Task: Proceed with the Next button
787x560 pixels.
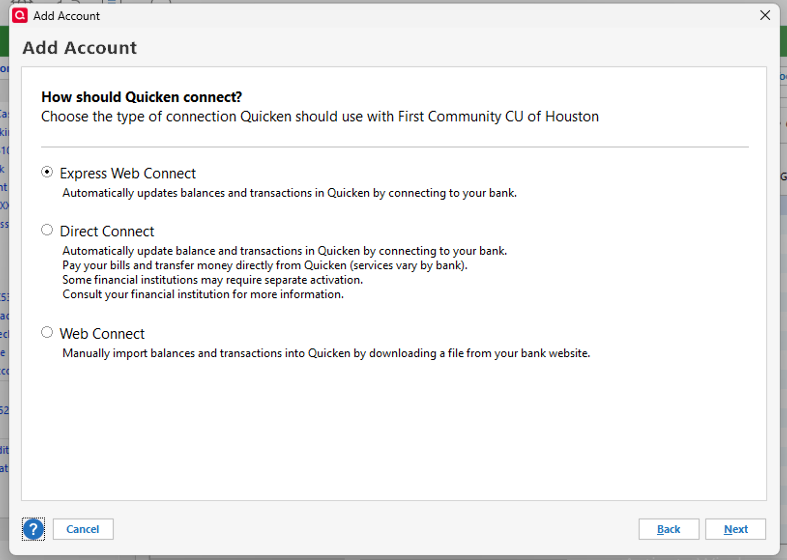Action: [735, 529]
